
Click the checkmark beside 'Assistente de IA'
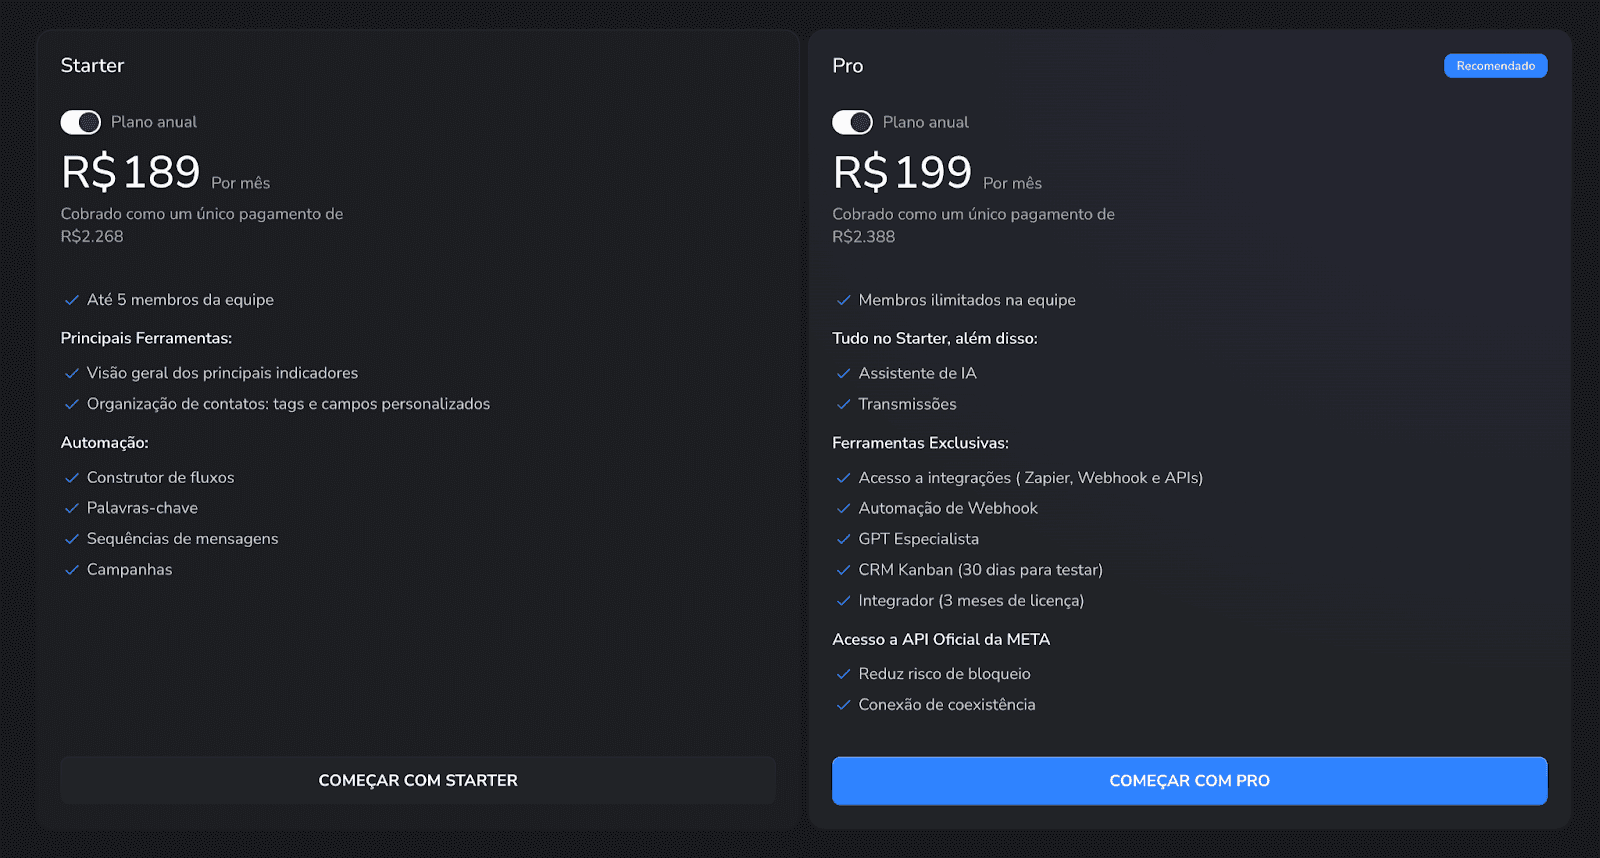[x=843, y=373]
